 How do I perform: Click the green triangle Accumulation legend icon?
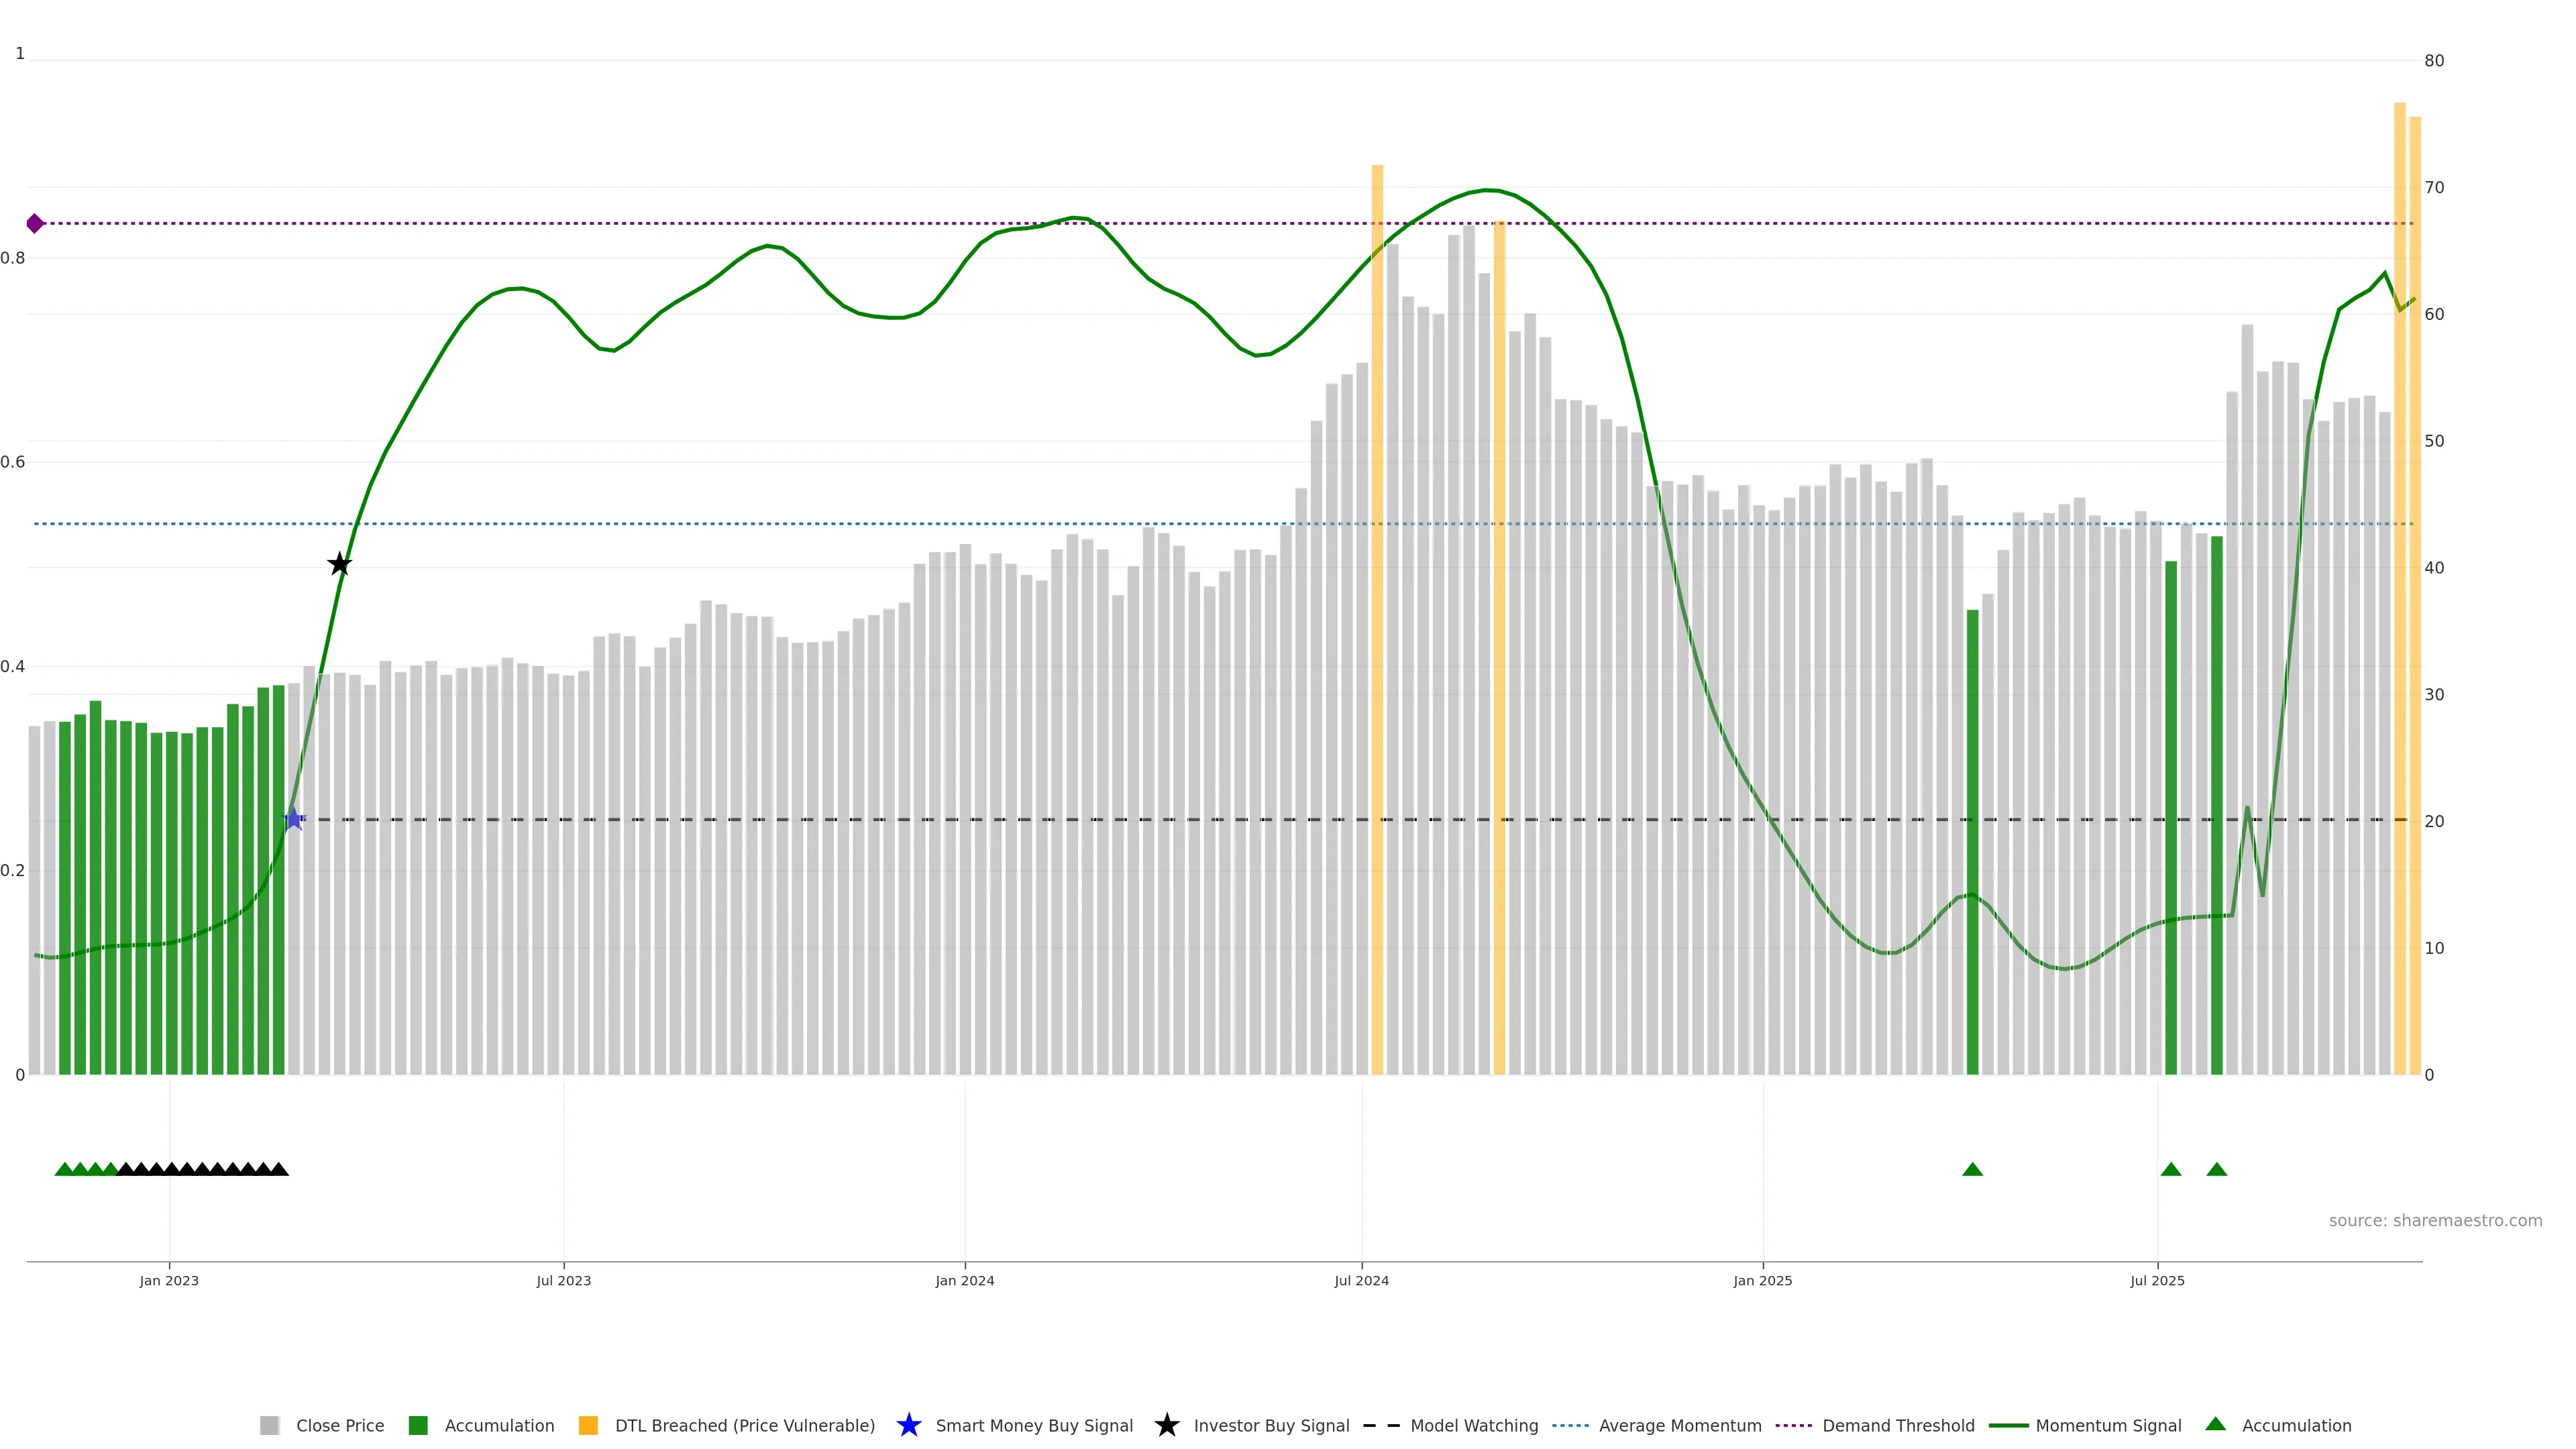pos(2215,1424)
